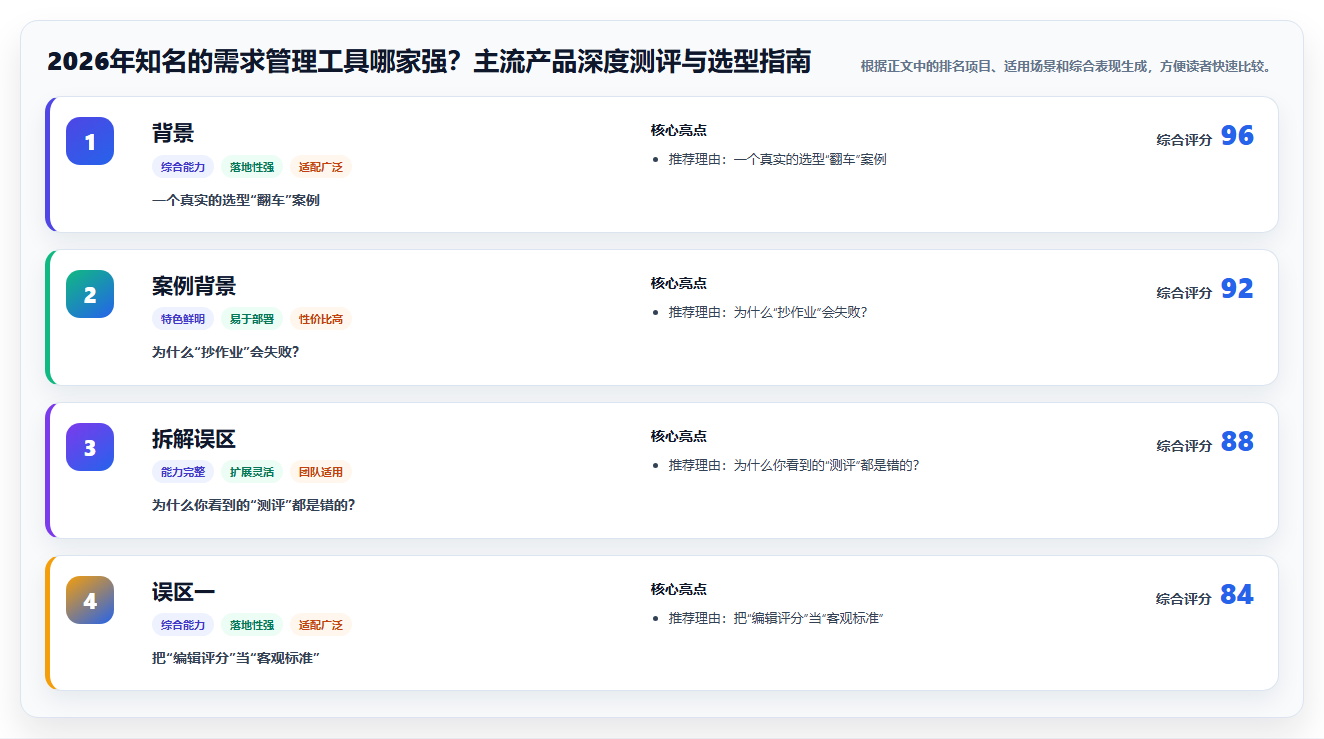The height and width of the screenshot is (739, 1324).
Task: Click the 综合能力 tag in 误区一 card
Action: click(x=183, y=625)
